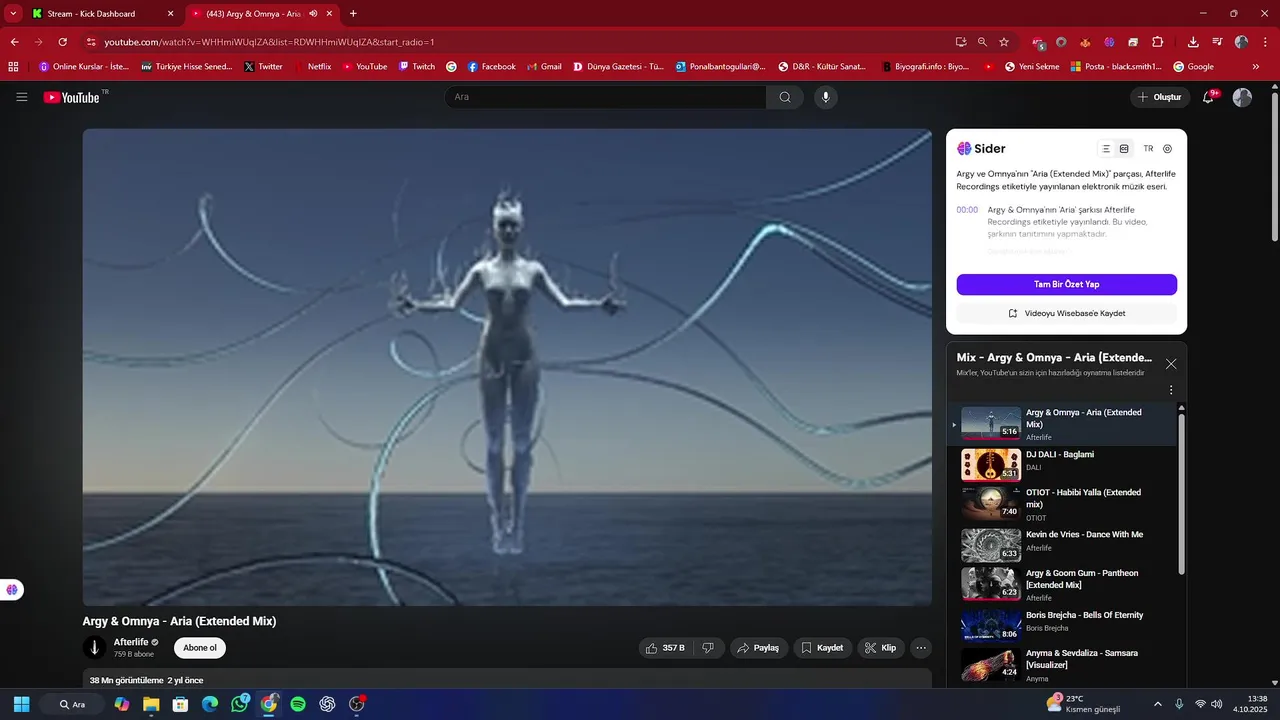
Task: Open the Chrome apps grid in bookmarks bar
Action: tap(13, 67)
